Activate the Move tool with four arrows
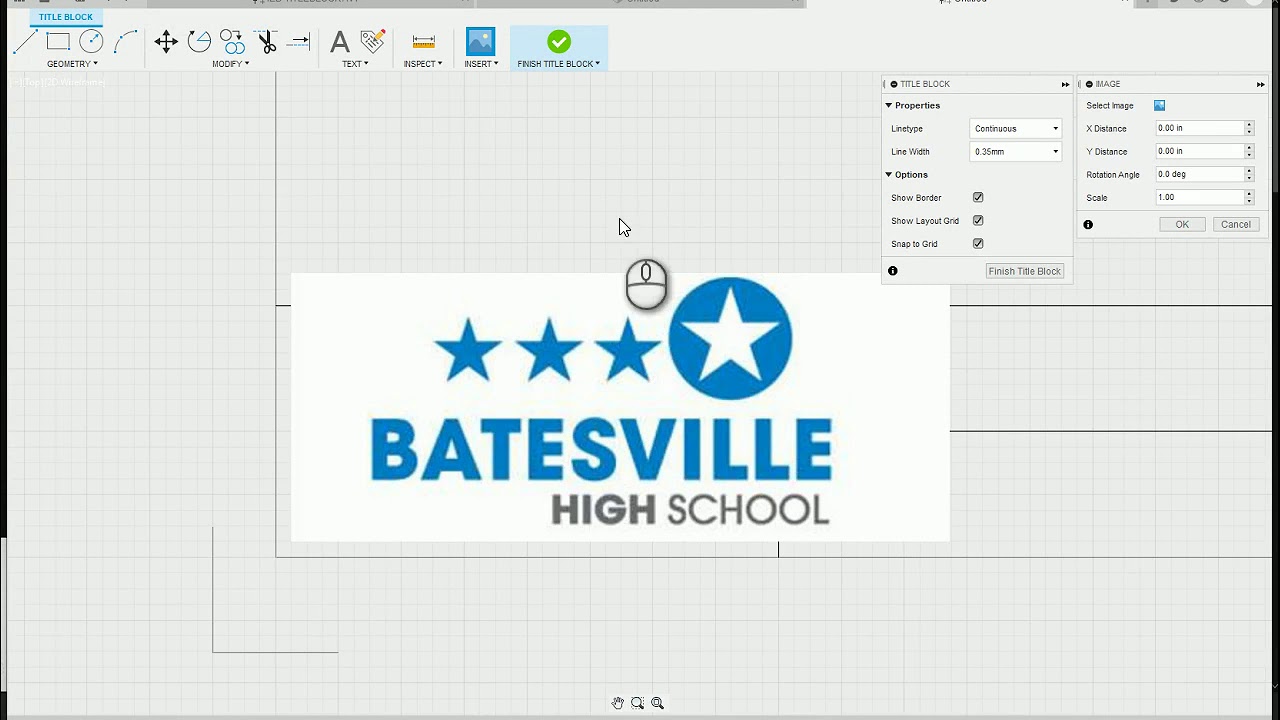1280x720 pixels. (x=166, y=41)
